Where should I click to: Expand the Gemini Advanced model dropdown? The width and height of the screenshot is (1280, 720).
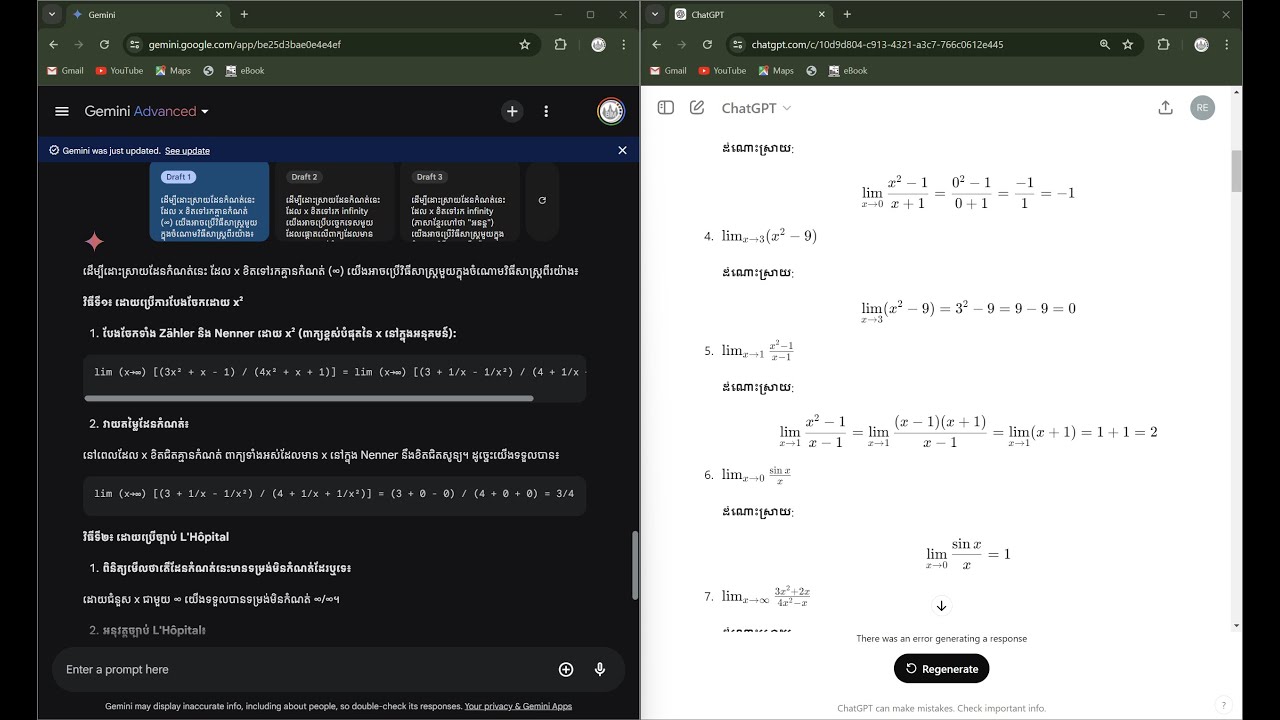tap(147, 112)
